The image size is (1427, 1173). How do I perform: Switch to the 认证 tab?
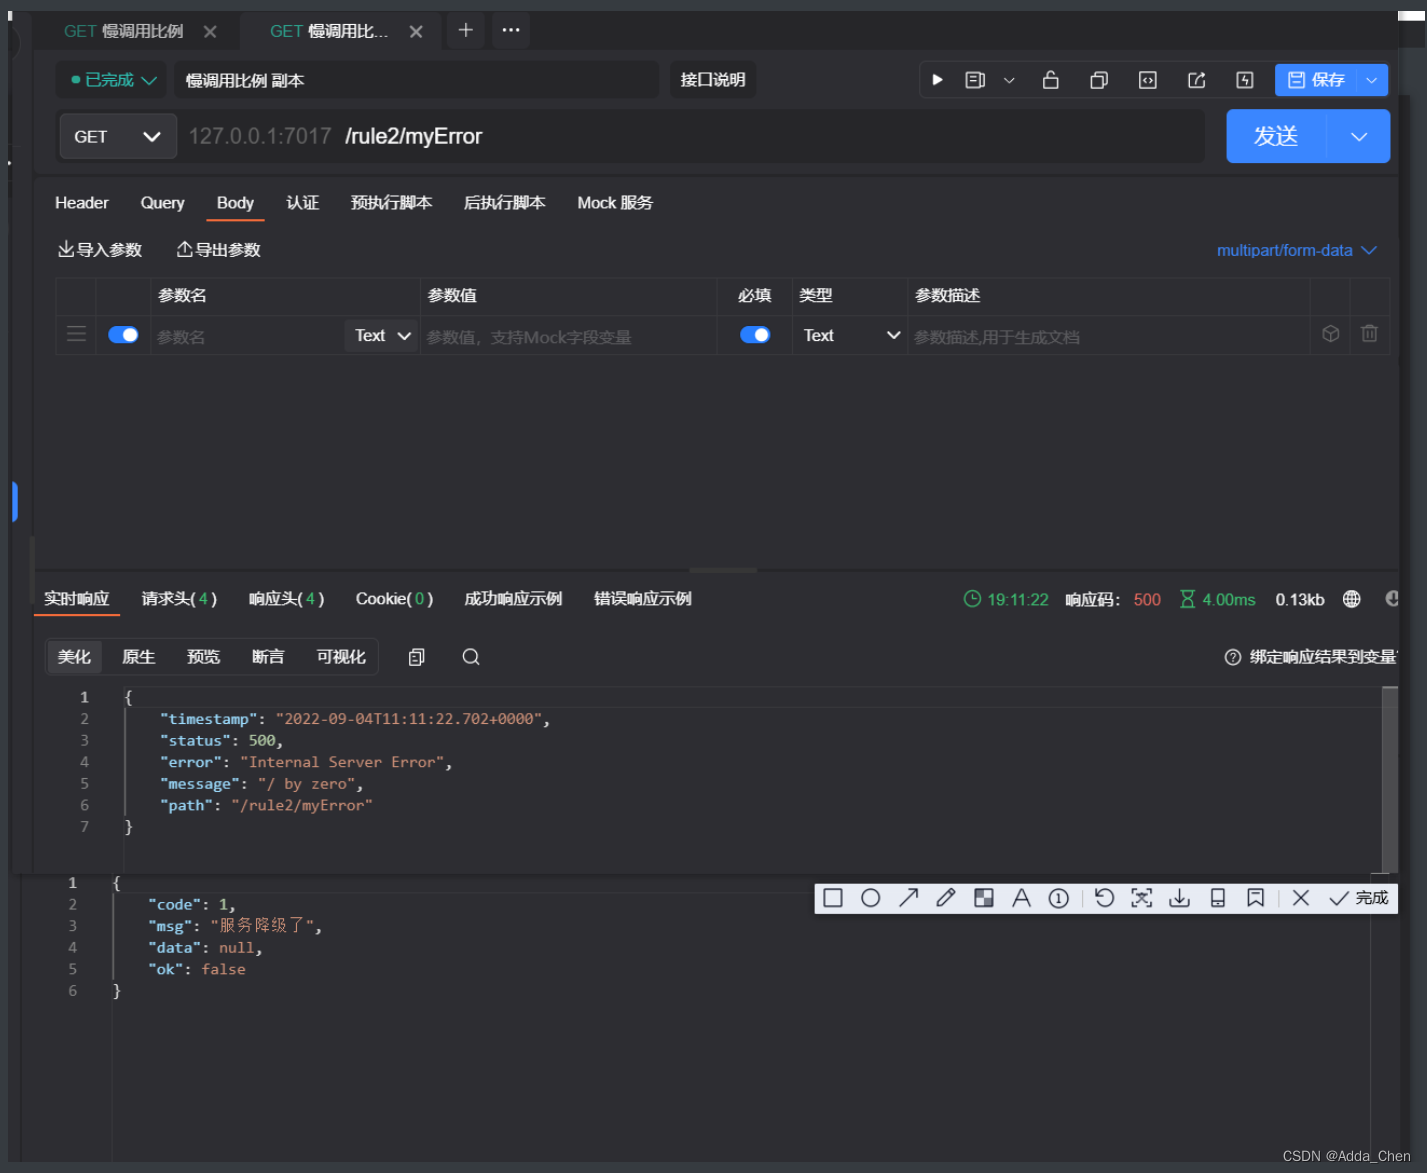(x=303, y=203)
